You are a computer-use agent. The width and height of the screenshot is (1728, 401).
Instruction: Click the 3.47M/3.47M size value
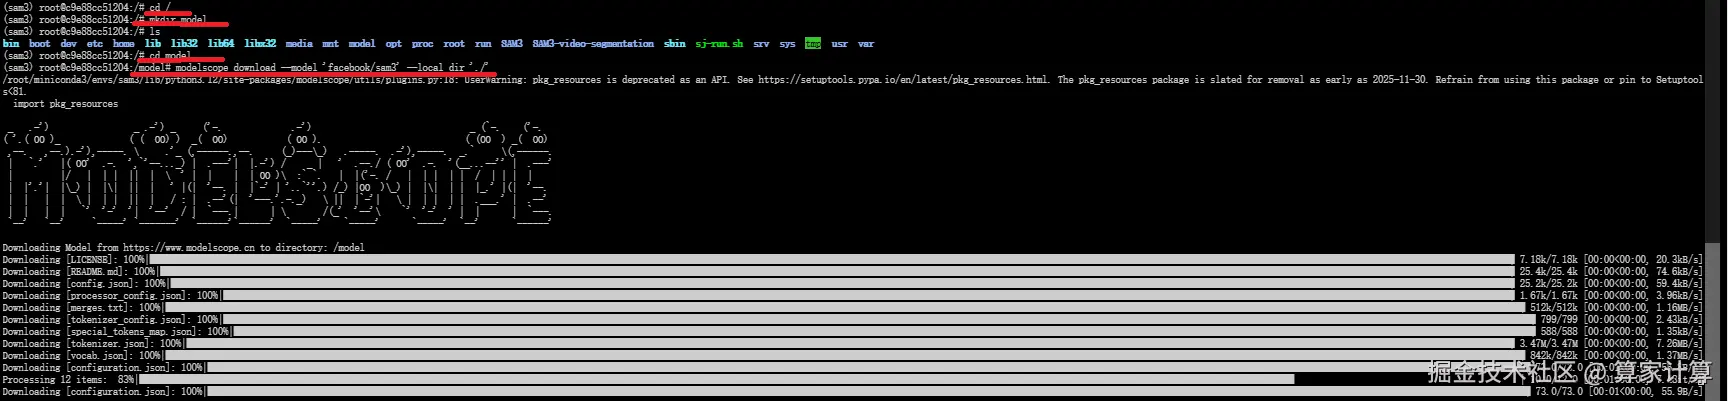pyautogui.click(x=1548, y=344)
